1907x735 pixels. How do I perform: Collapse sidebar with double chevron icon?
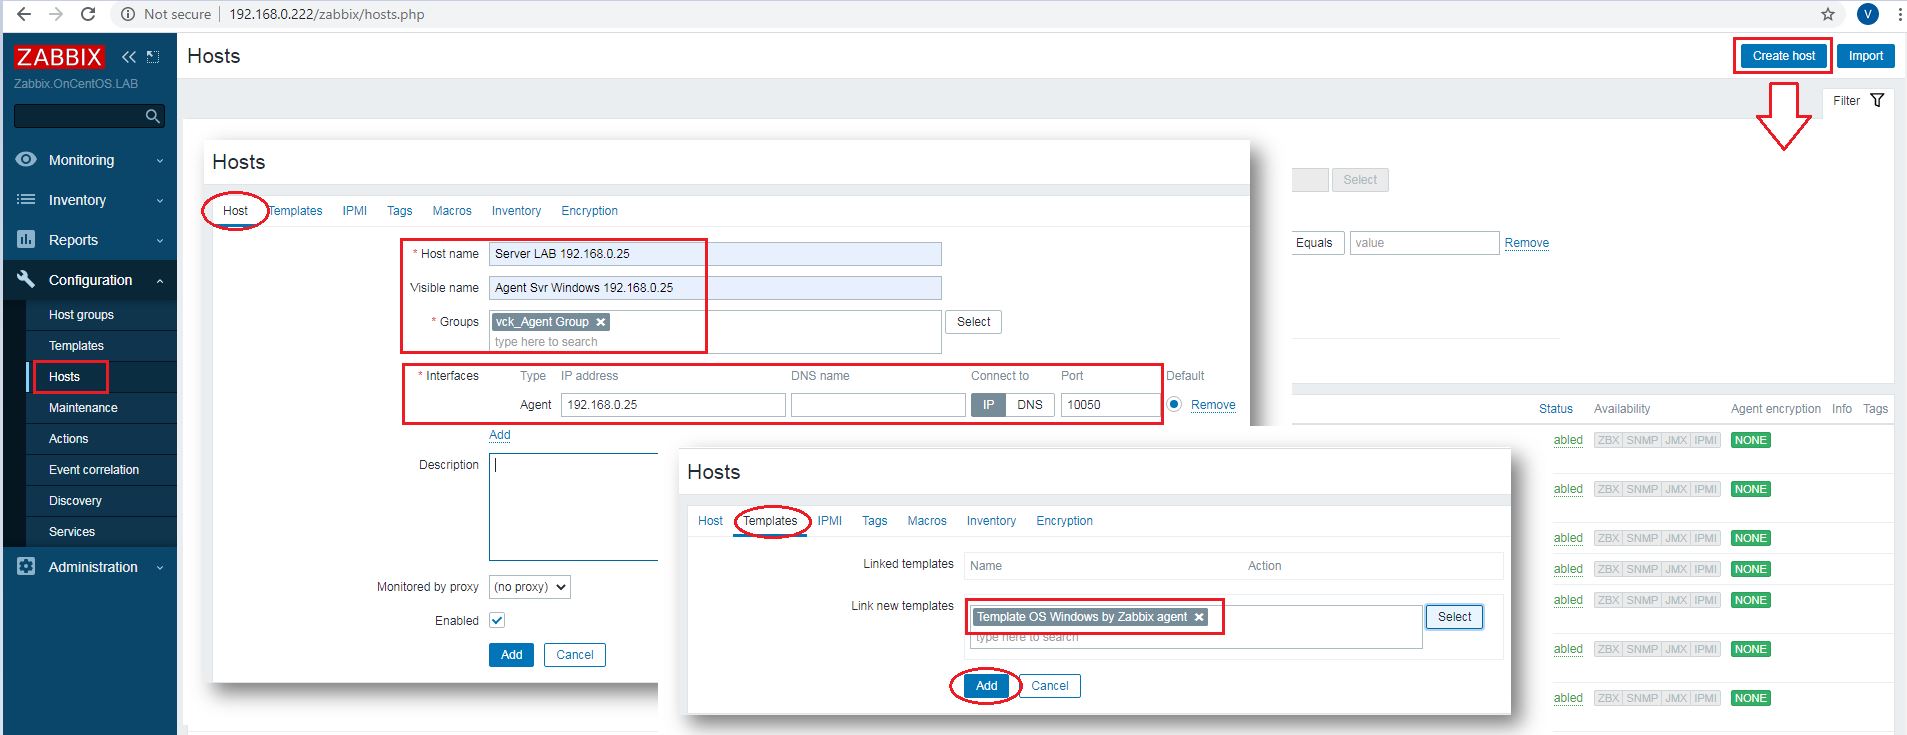(128, 57)
